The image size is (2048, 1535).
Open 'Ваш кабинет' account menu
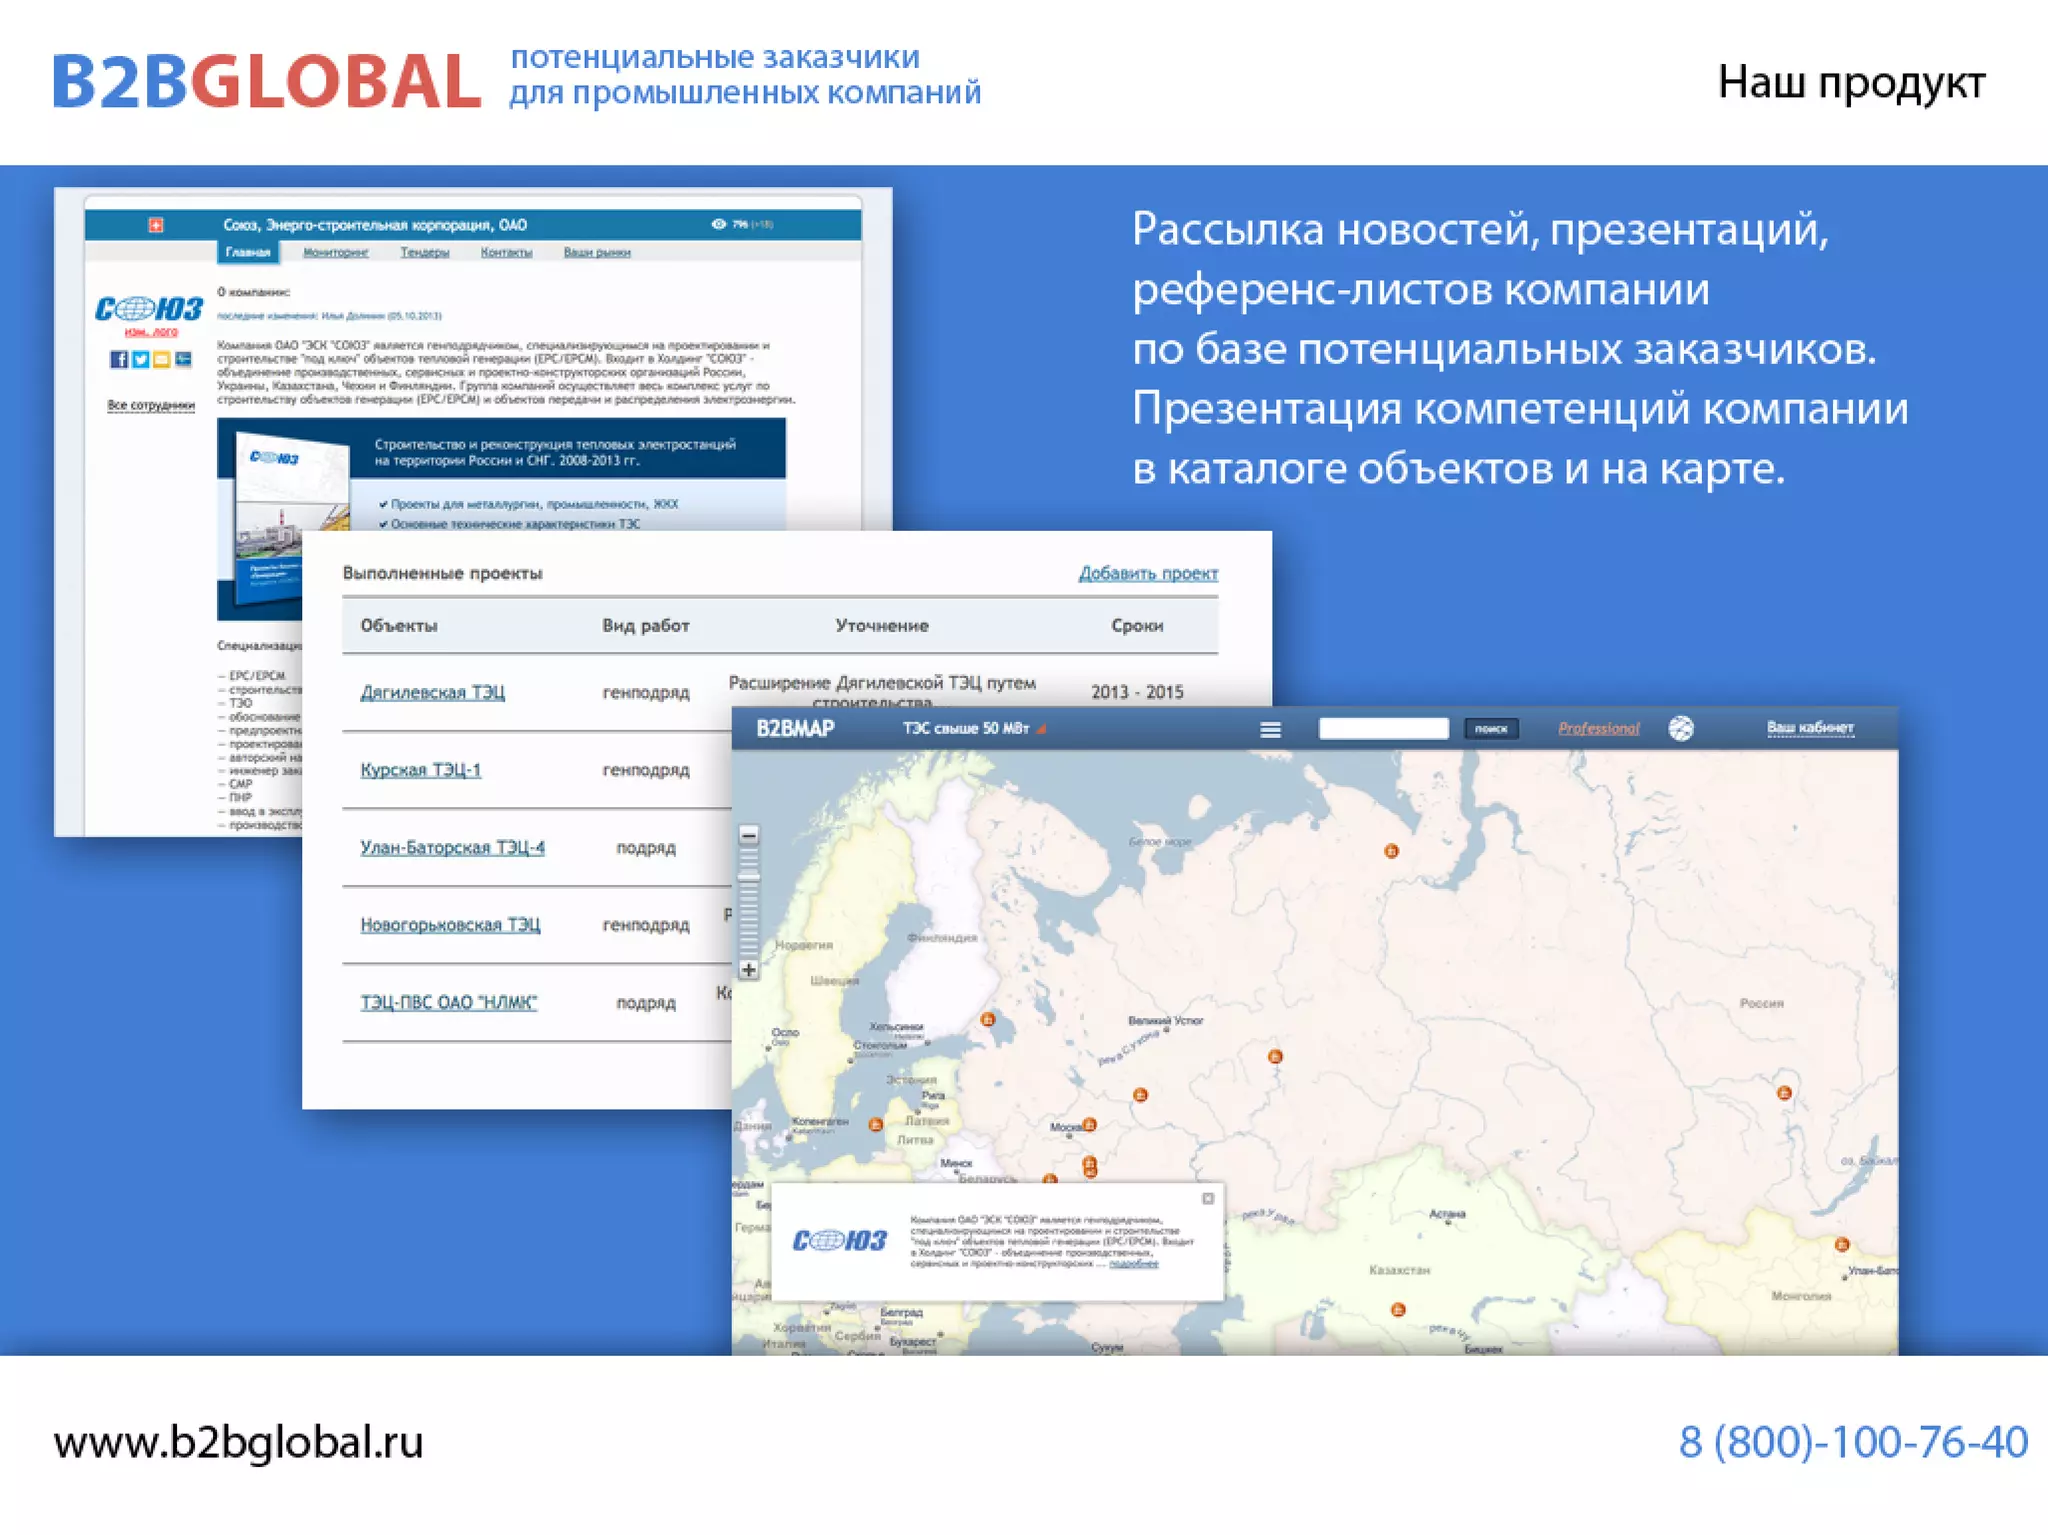coord(1810,728)
